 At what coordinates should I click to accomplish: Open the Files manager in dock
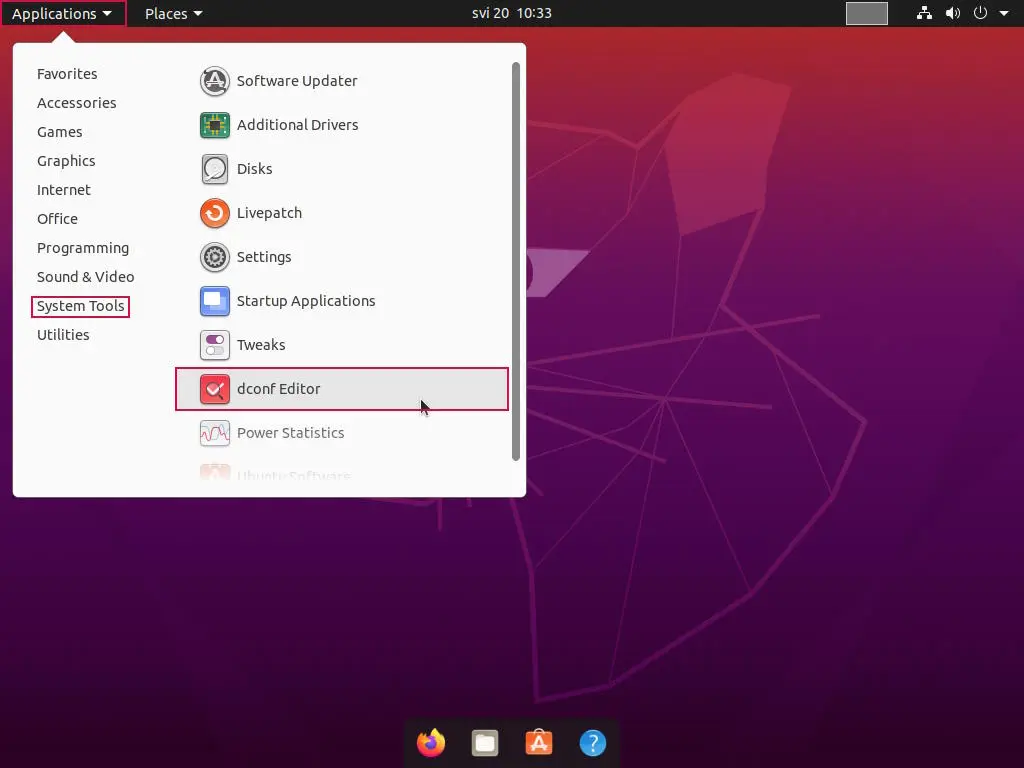pos(485,743)
